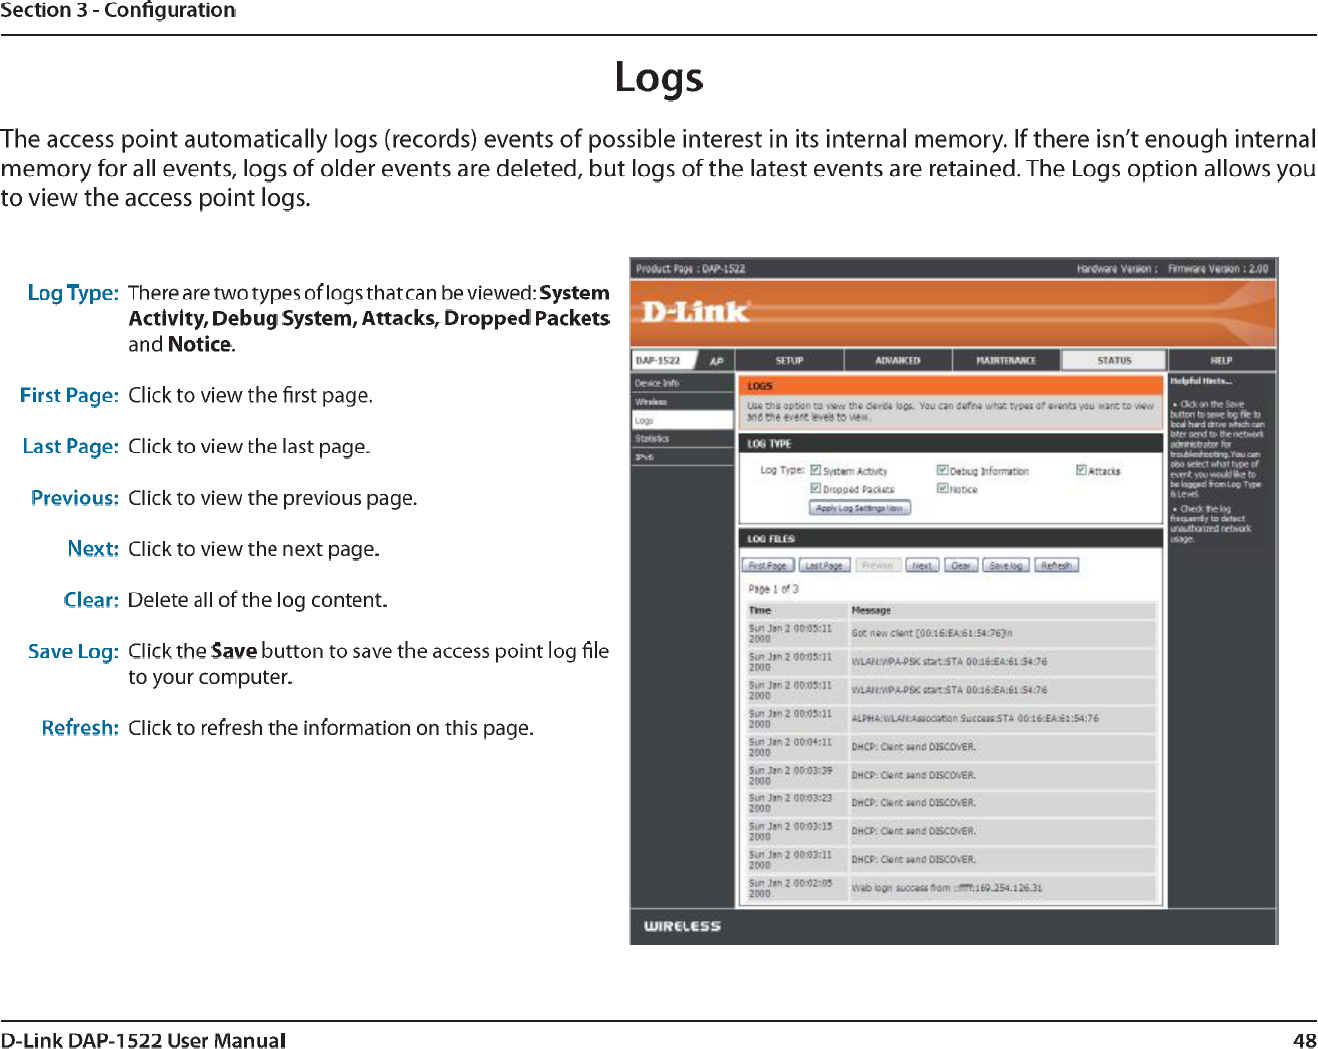Click the orange LOGS section title
Viewport: 1318px width, 1049px height.
(760, 386)
